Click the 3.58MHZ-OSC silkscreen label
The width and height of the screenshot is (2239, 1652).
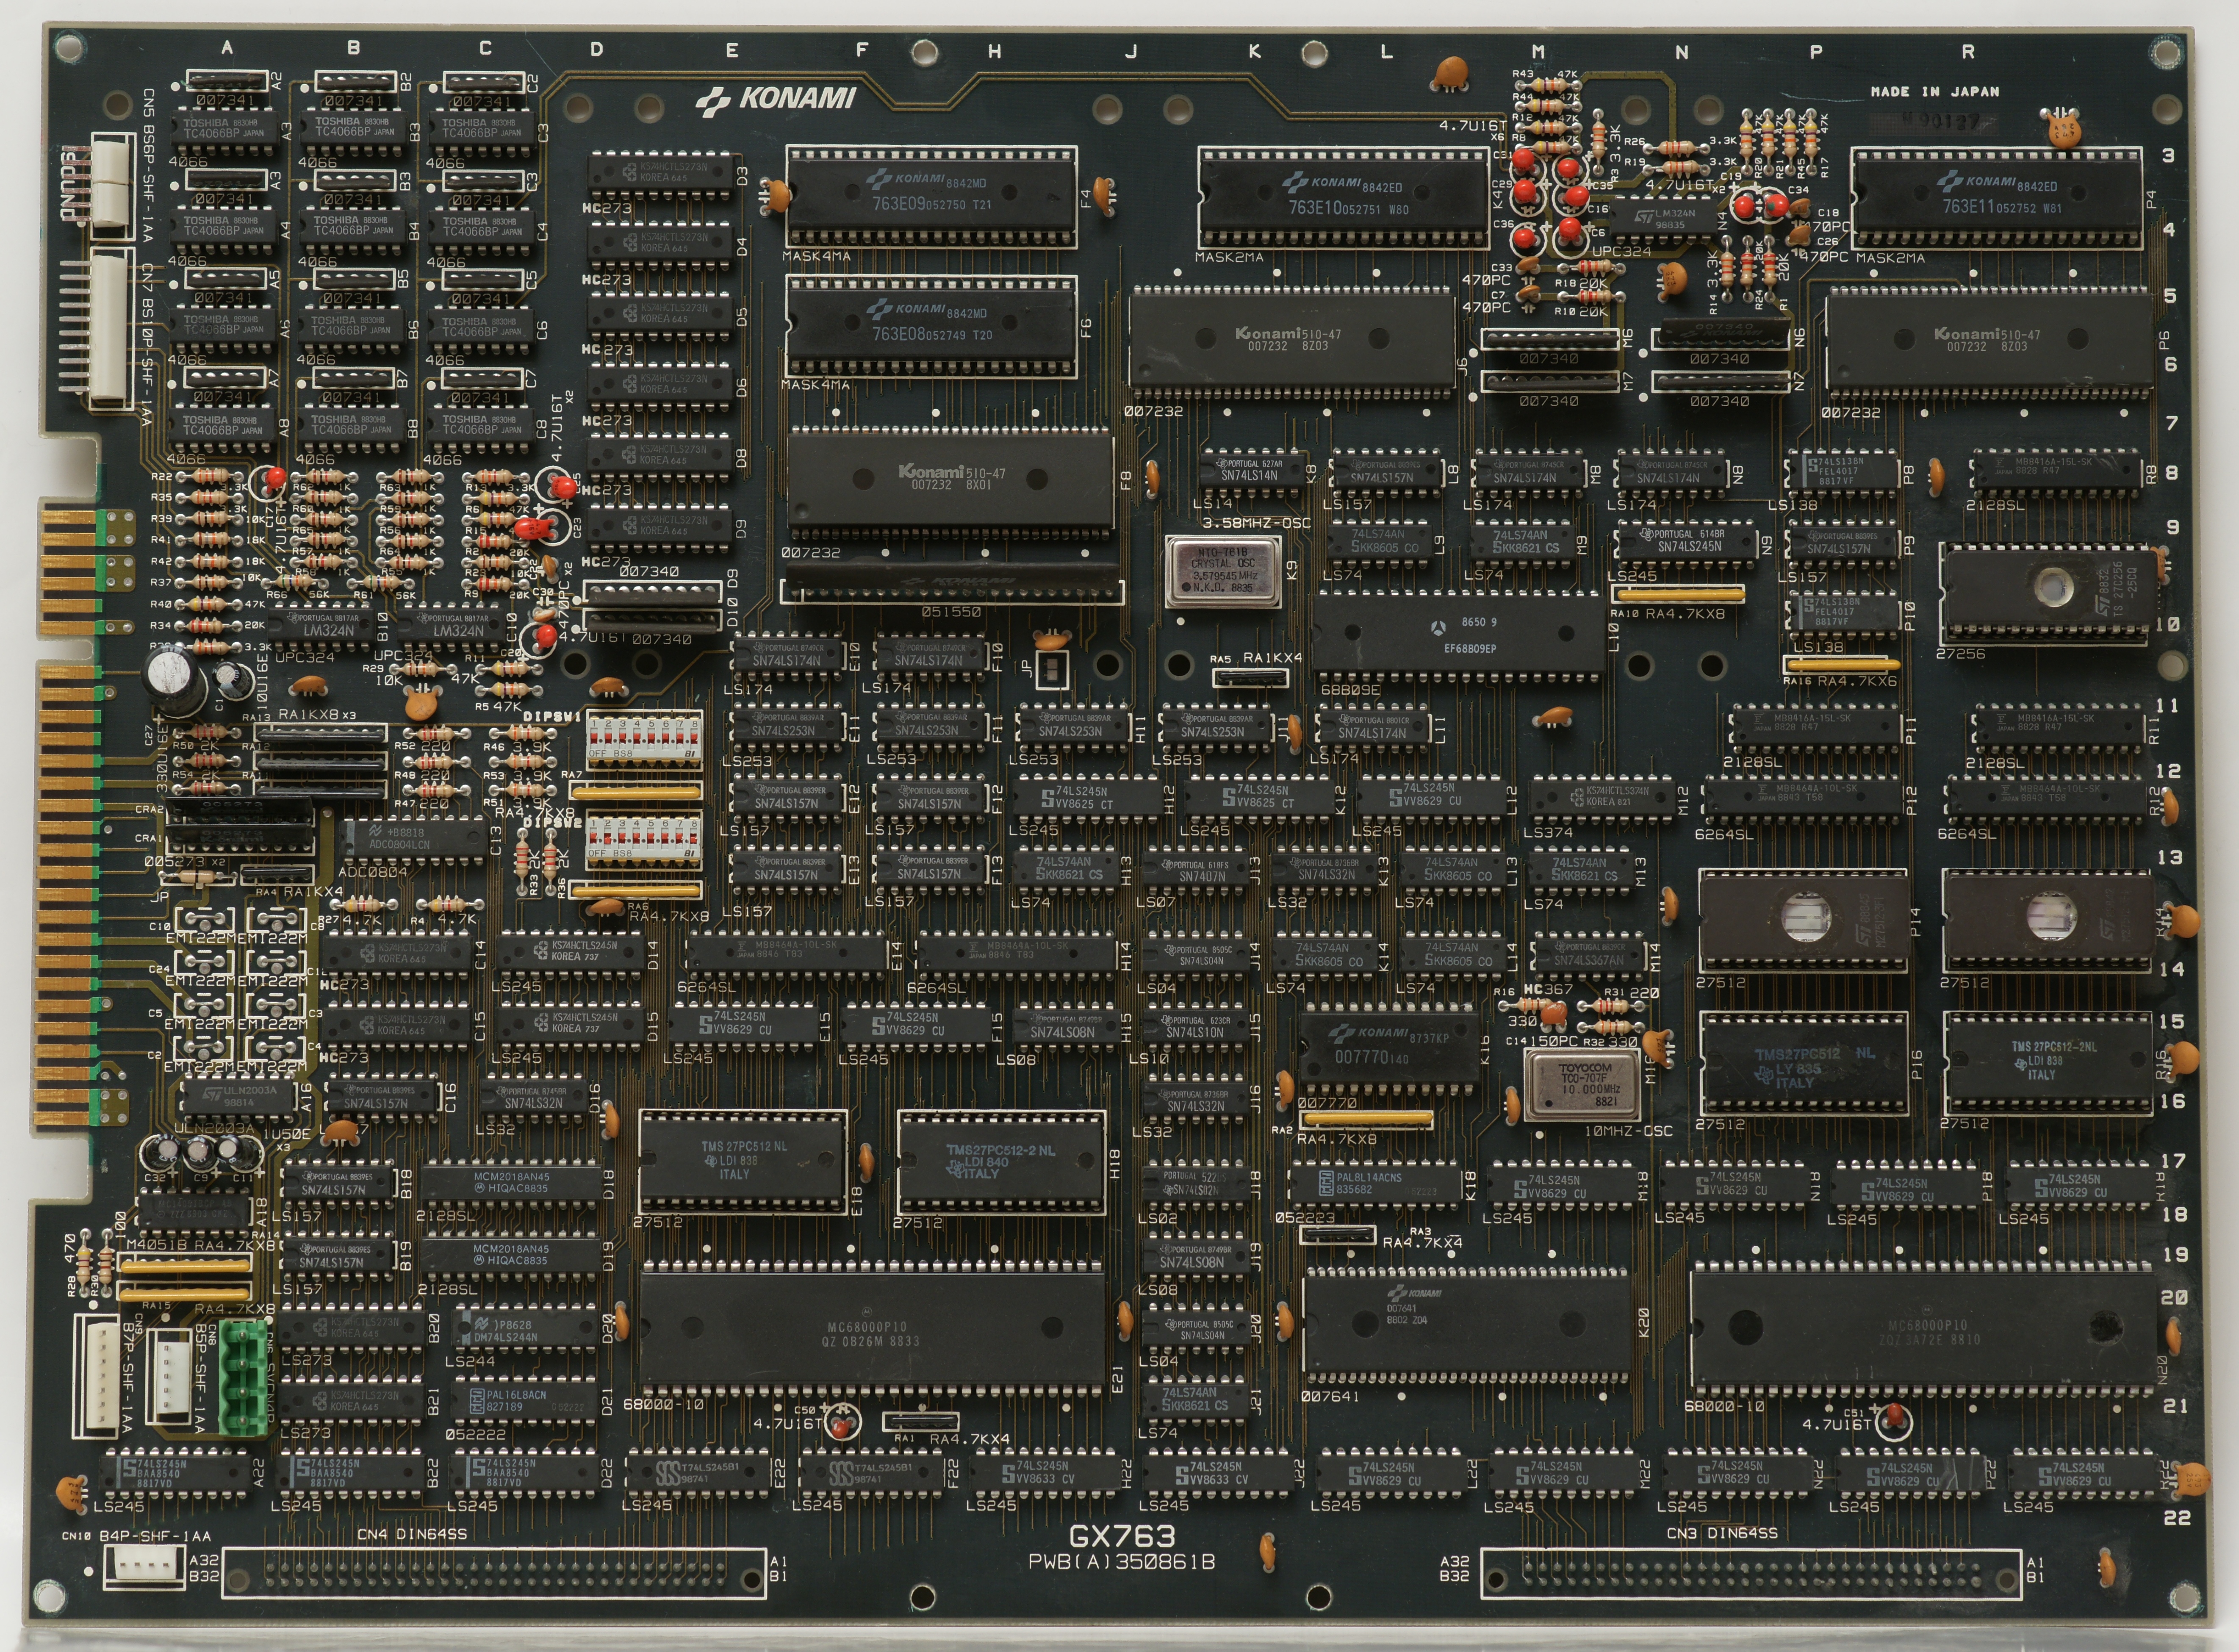coord(1256,523)
